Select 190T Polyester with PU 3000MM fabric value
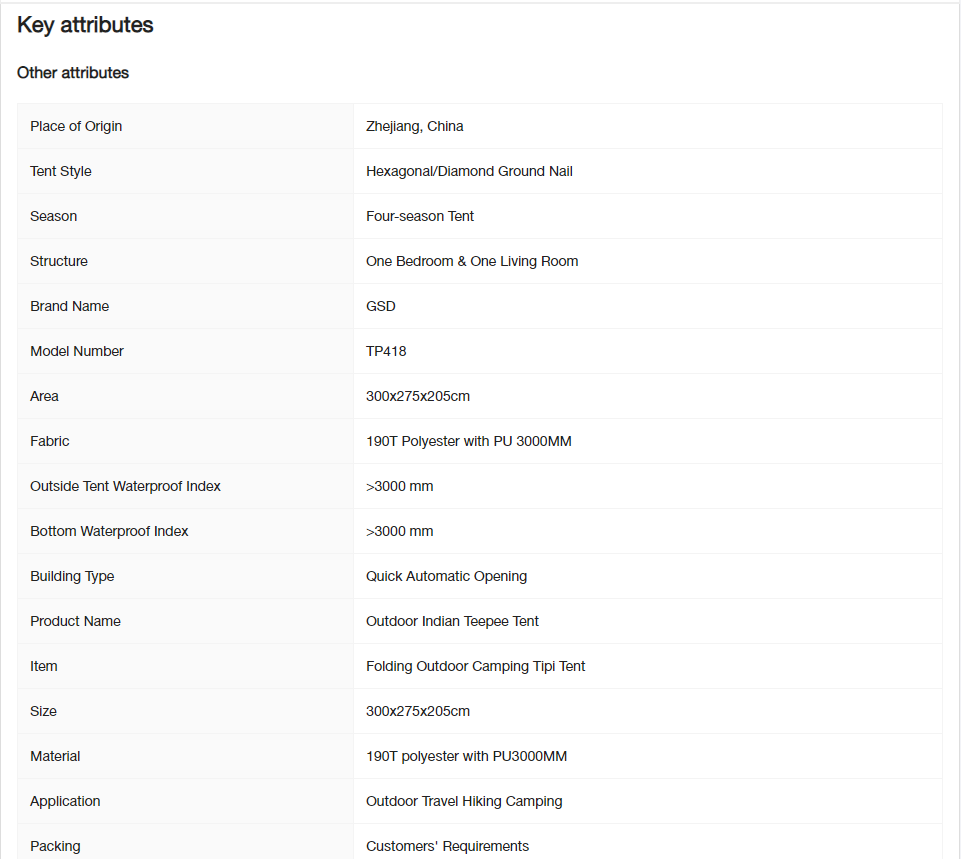Screen dimensions: 961x859 tap(468, 441)
